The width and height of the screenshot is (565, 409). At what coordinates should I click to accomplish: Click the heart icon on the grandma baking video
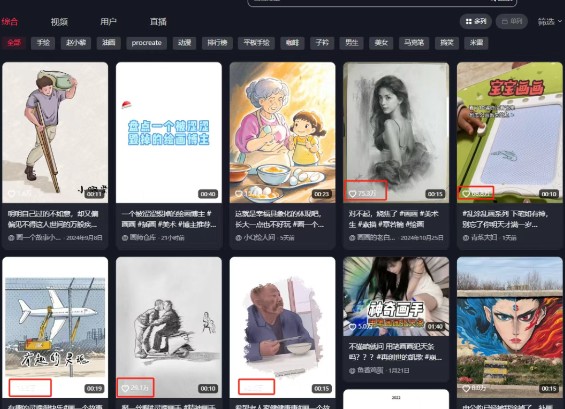click(239, 194)
